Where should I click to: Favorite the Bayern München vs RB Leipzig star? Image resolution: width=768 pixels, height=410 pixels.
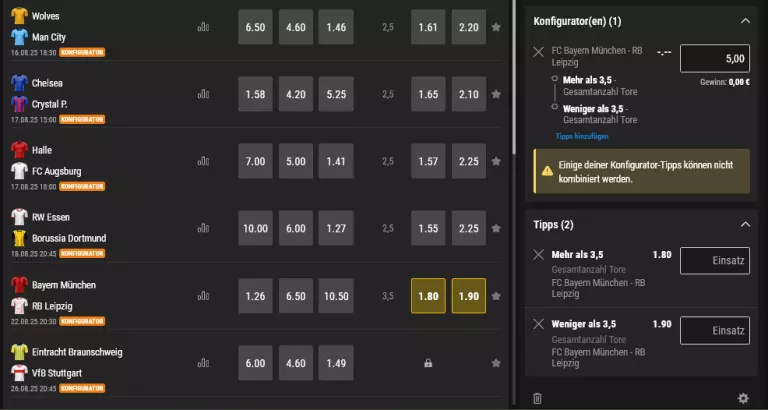coord(496,296)
